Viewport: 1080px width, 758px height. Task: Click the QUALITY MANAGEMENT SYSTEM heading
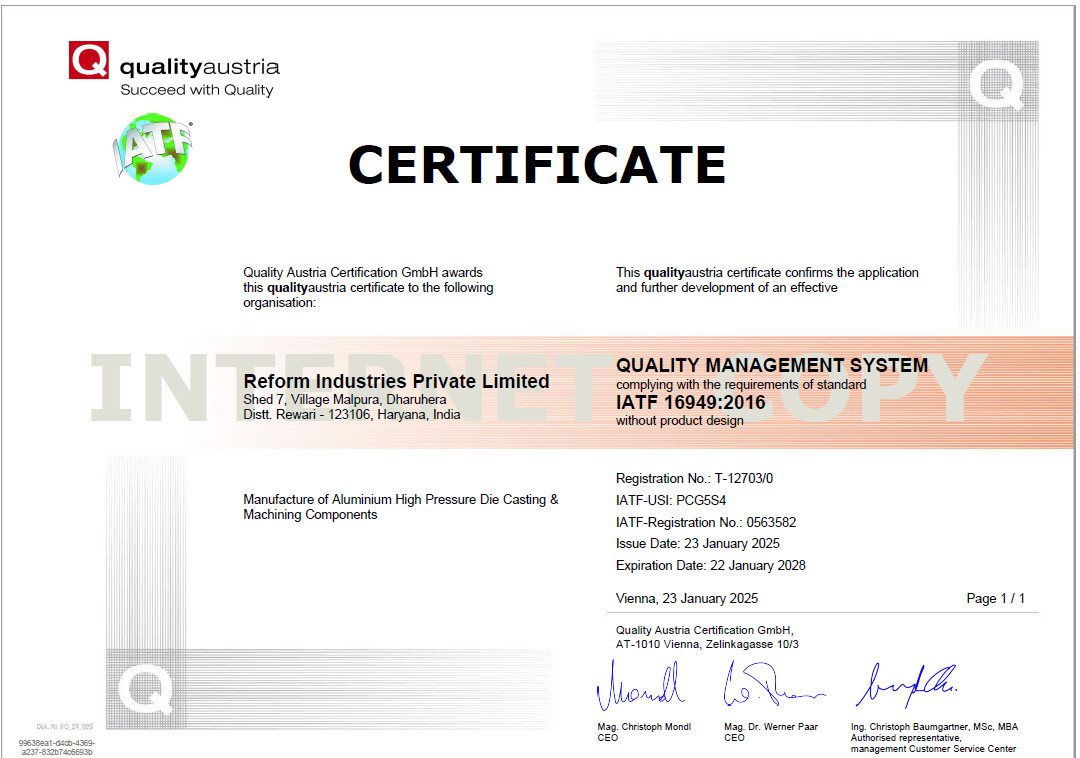pyautogui.click(x=772, y=365)
